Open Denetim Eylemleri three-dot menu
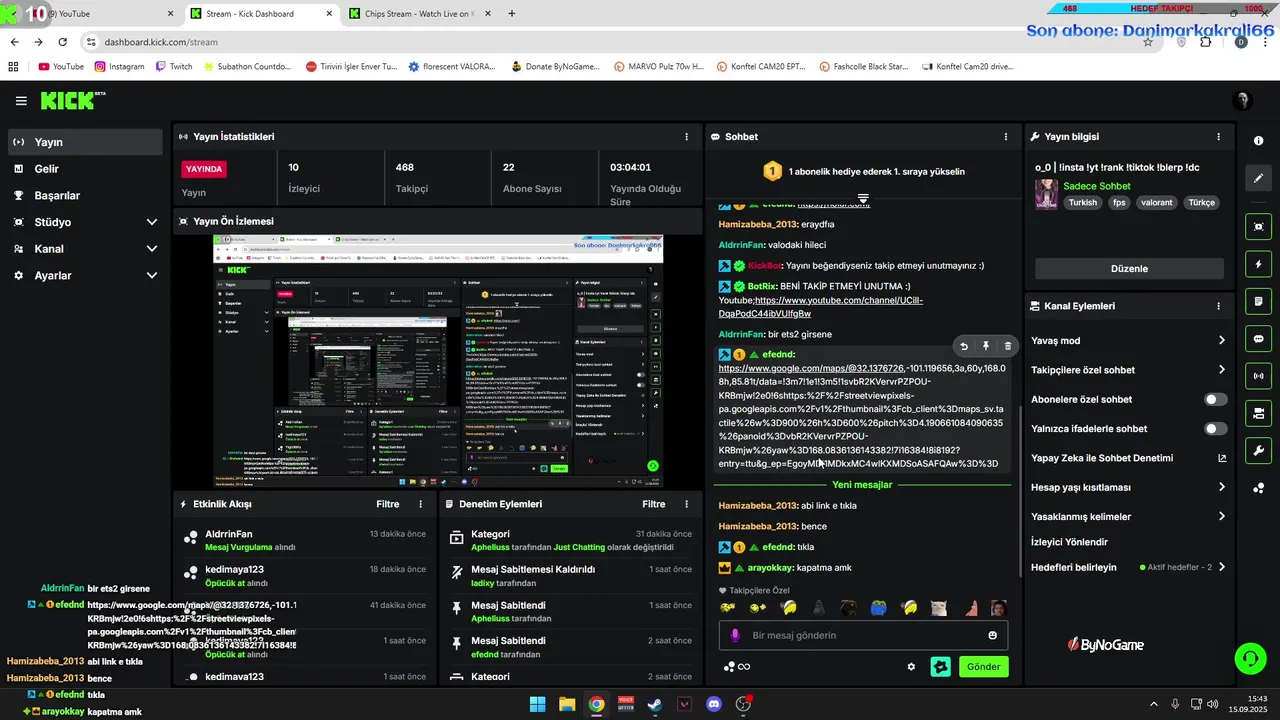 click(x=686, y=504)
